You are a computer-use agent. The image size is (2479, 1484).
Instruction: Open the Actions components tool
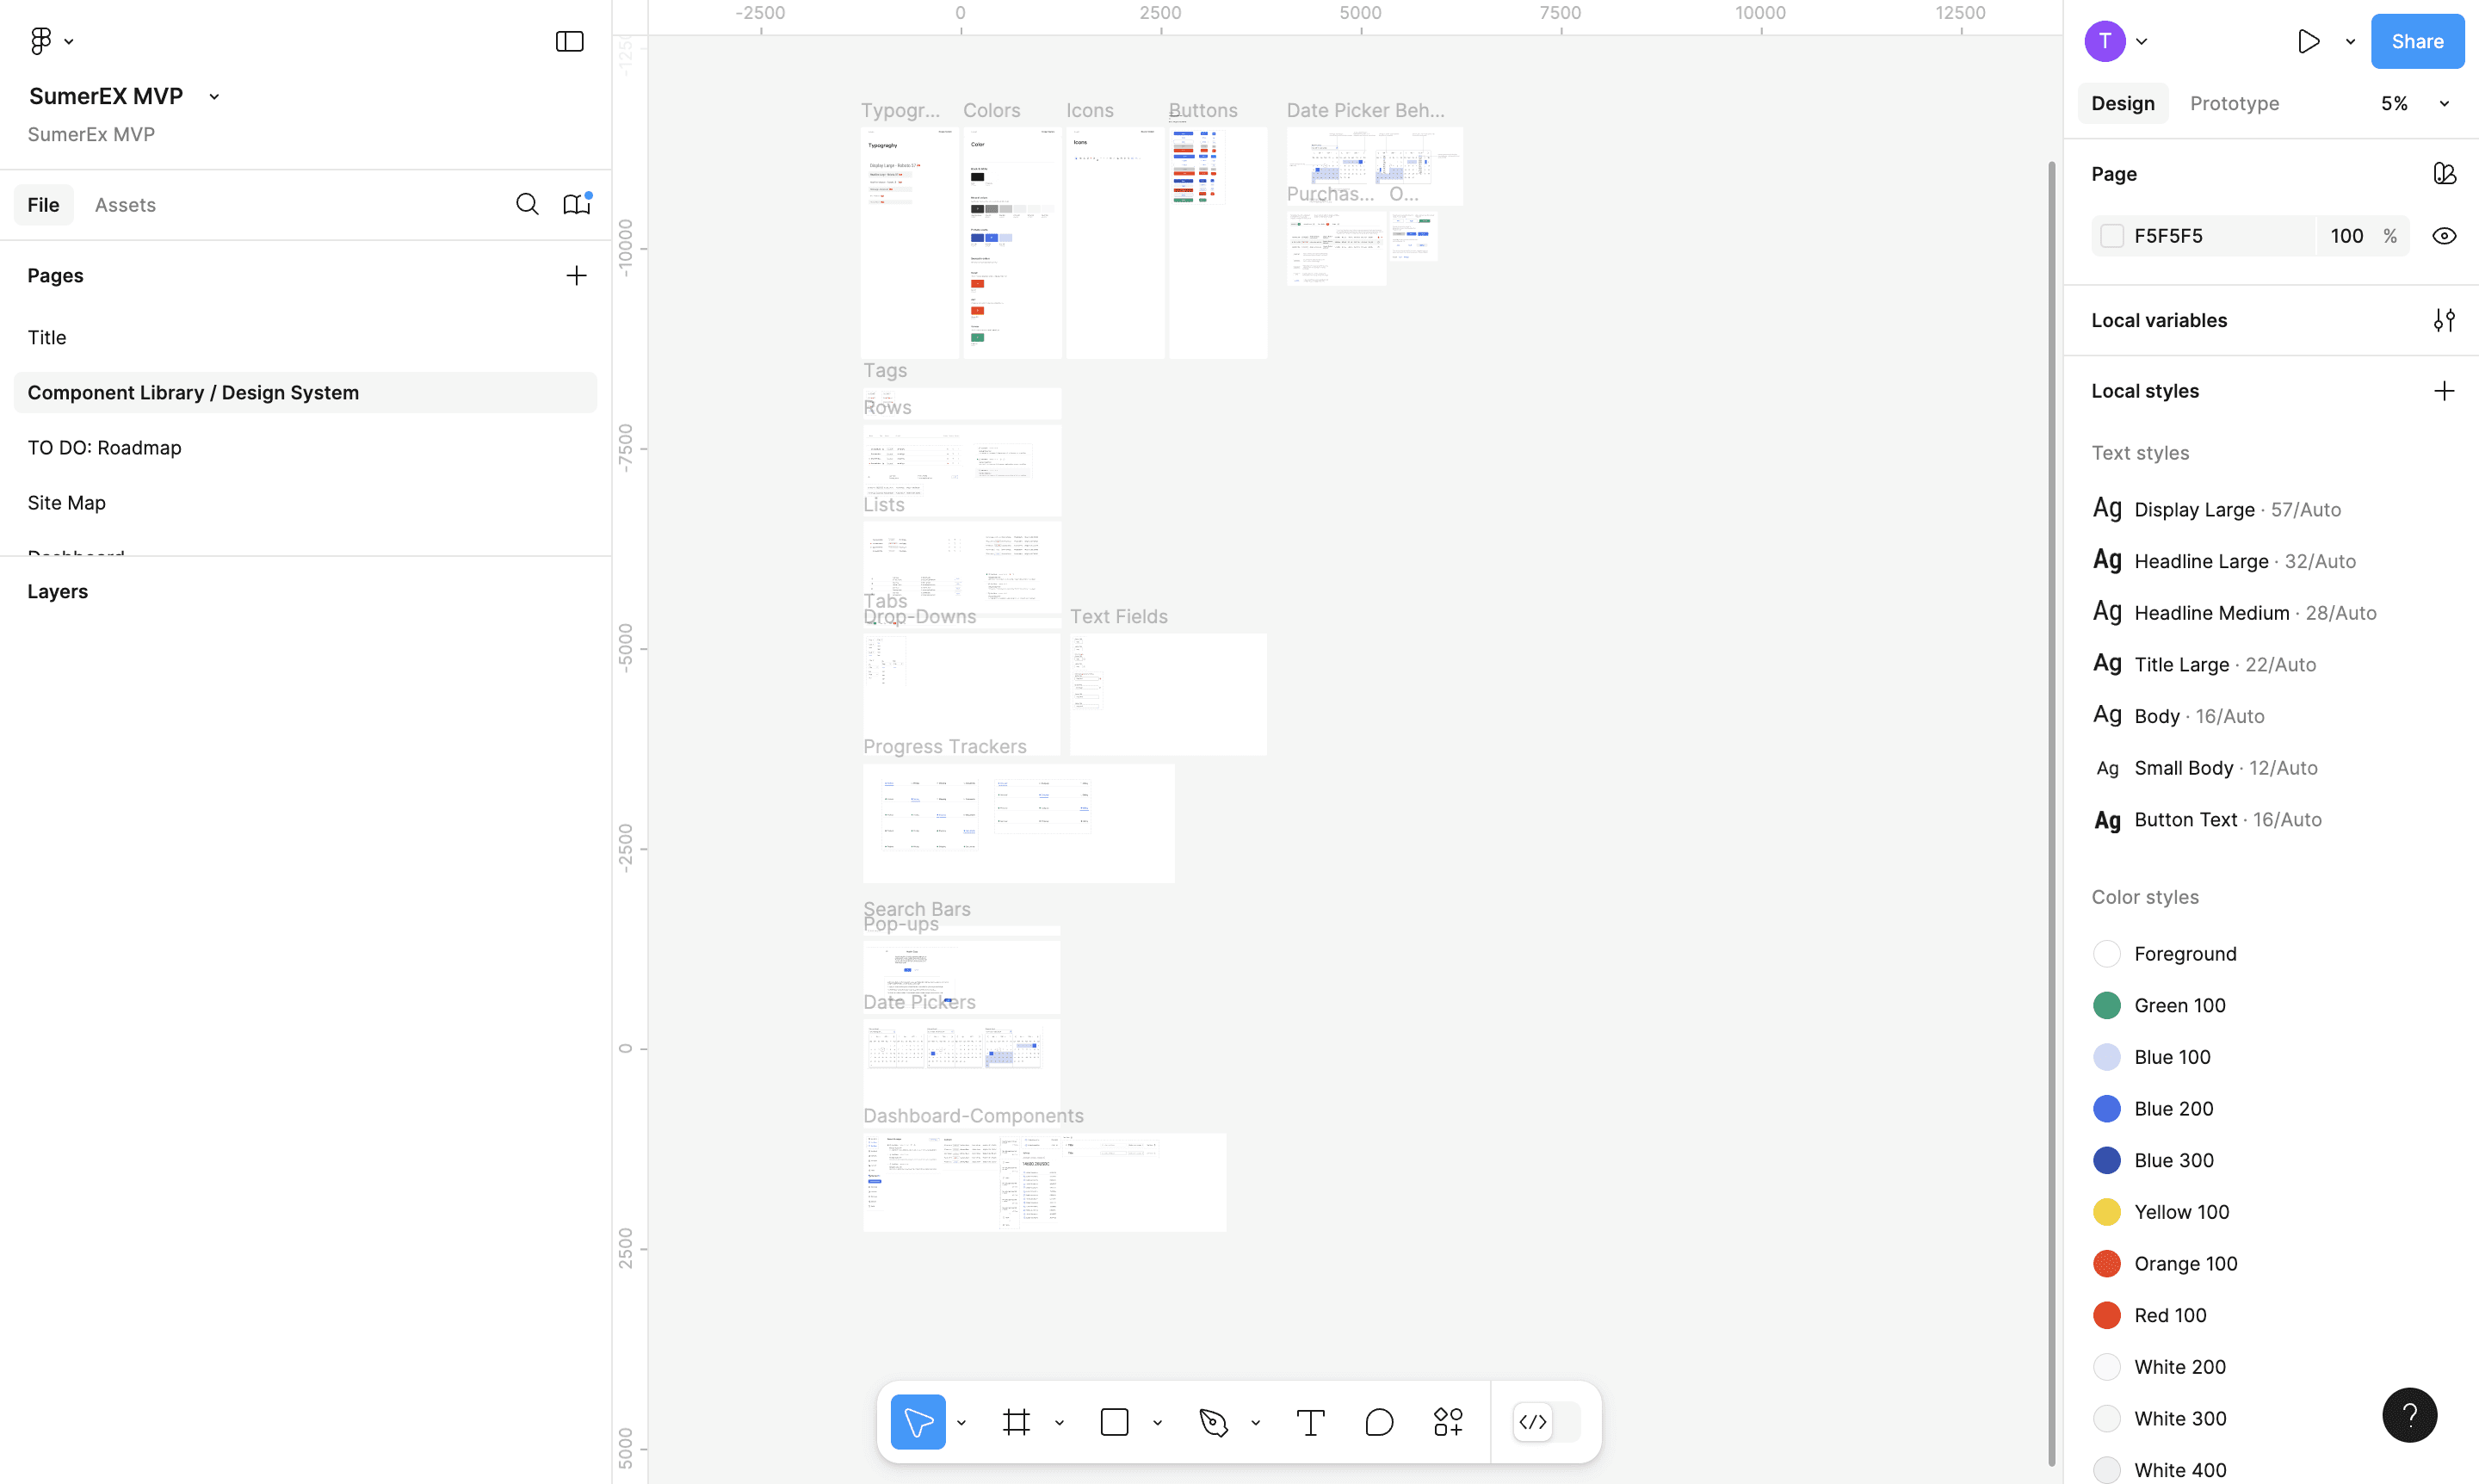(x=1448, y=1422)
